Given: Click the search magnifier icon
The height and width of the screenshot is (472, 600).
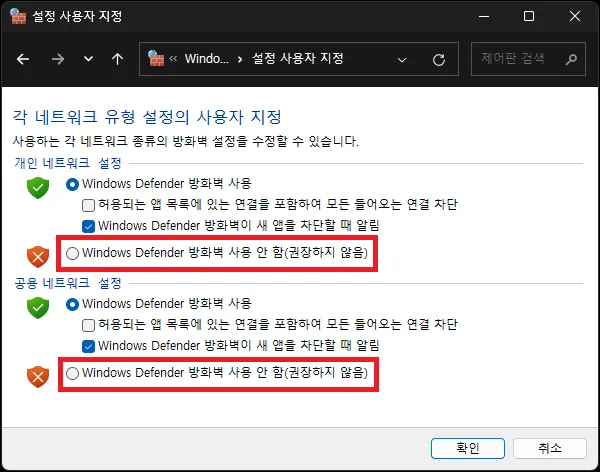Looking at the screenshot, I should 571,59.
